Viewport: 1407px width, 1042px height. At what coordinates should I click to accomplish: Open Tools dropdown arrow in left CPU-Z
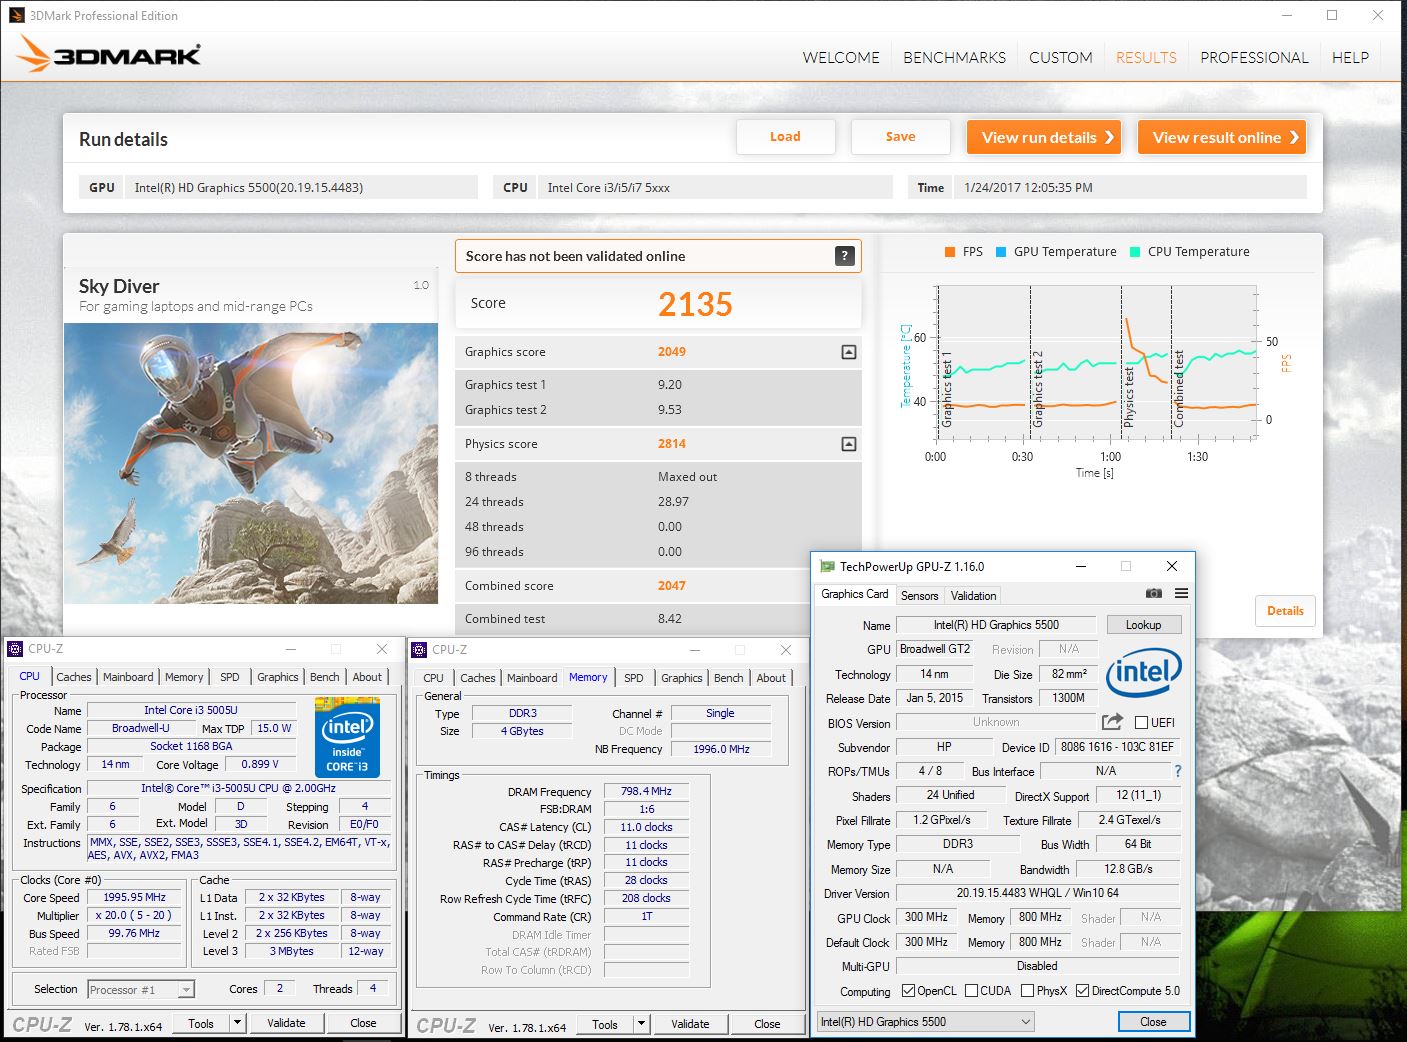click(x=237, y=1023)
